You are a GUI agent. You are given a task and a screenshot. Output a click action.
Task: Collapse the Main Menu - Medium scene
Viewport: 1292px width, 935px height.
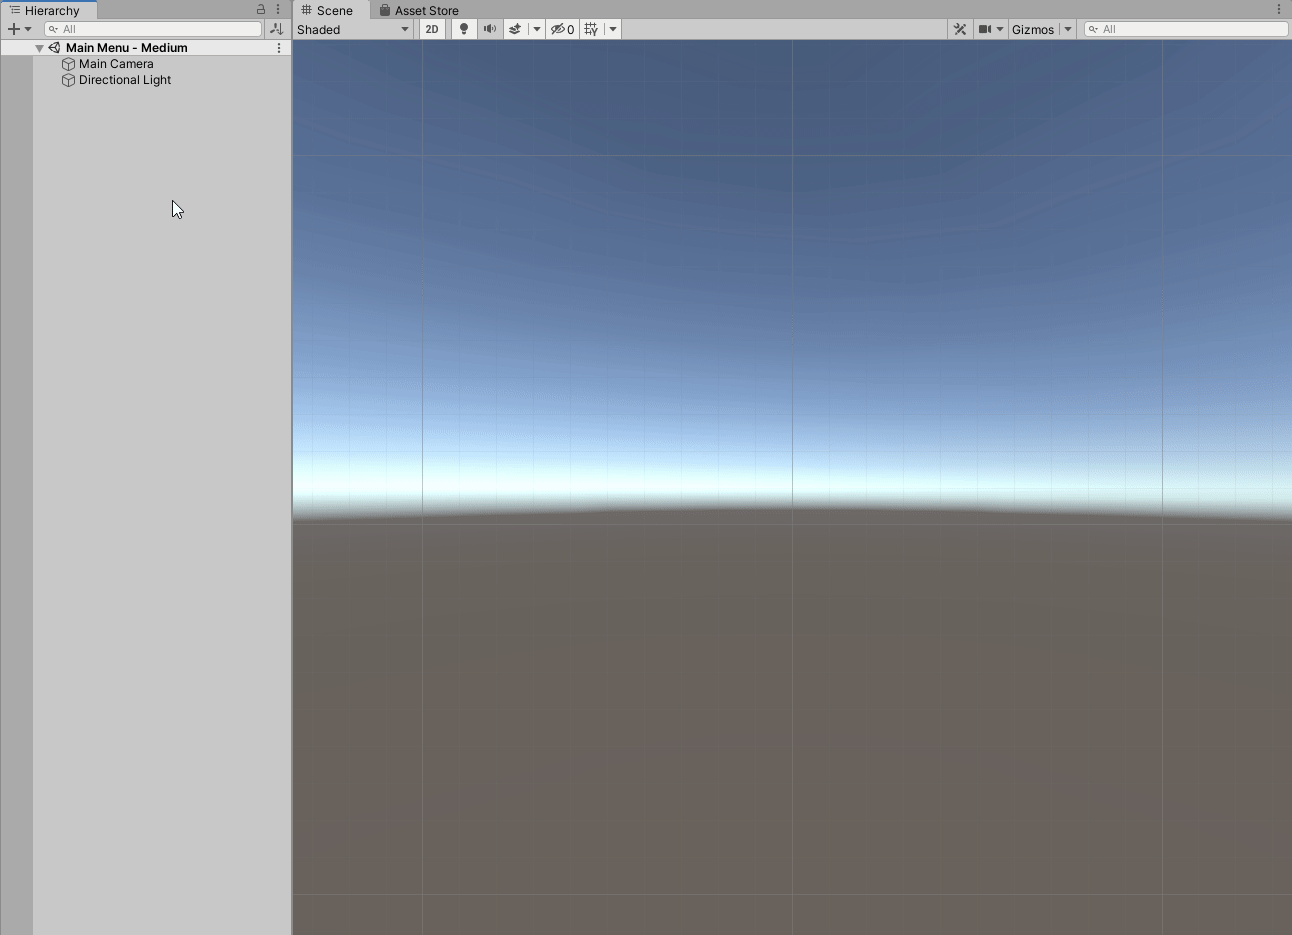(39, 47)
